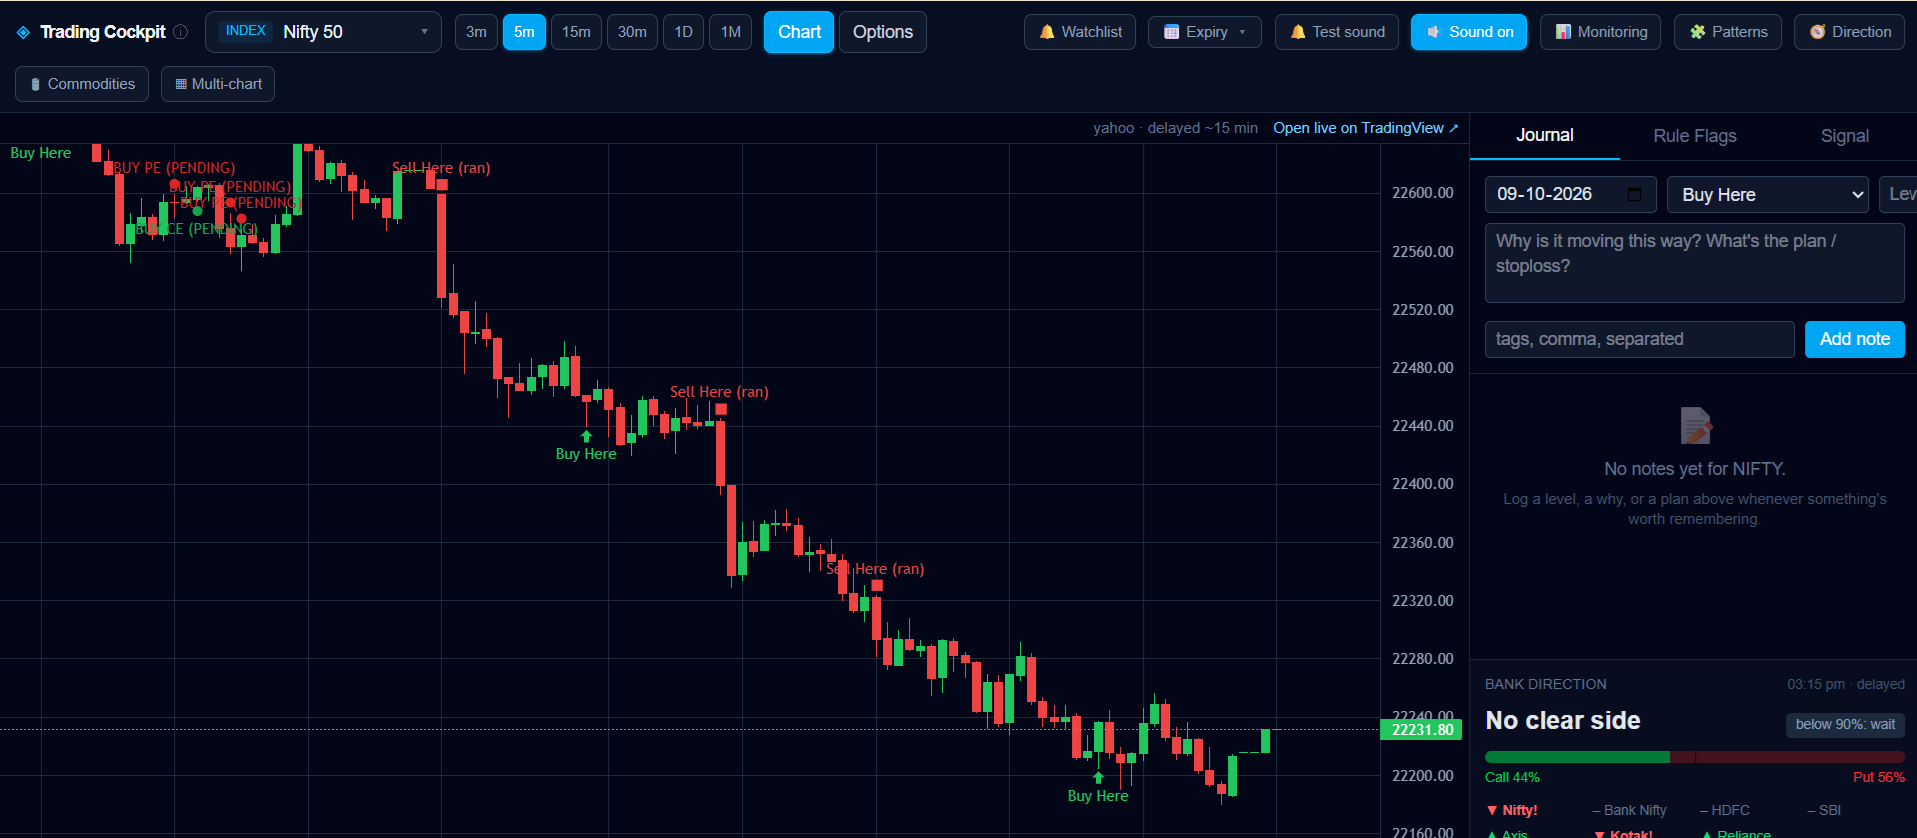This screenshot has height=838, width=1917.
Task: Switch to Chart view
Action: click(x=799, y=32)
